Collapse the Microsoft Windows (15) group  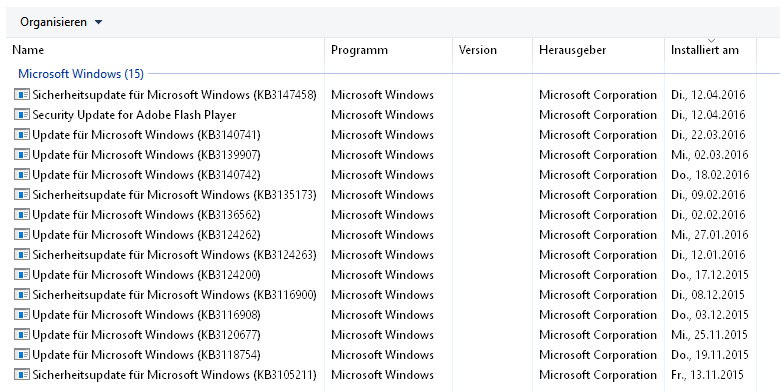tap(81, 74)
